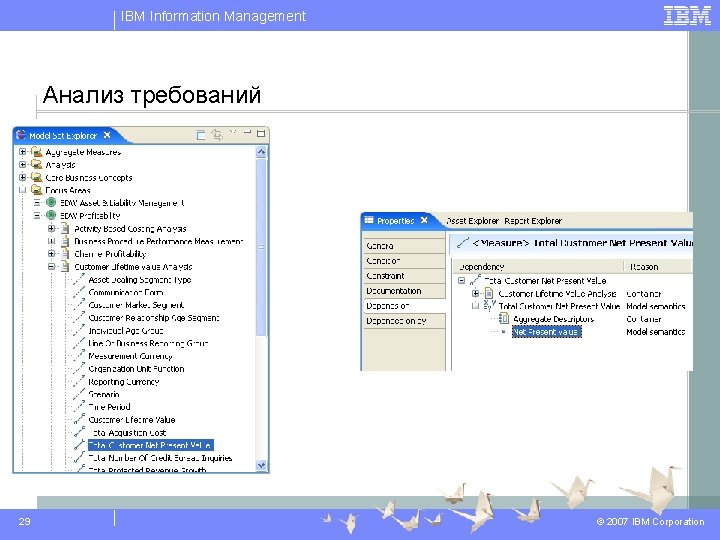Select Total Projected Revenue Growth item
720x540 pixels.
[147, 469]
